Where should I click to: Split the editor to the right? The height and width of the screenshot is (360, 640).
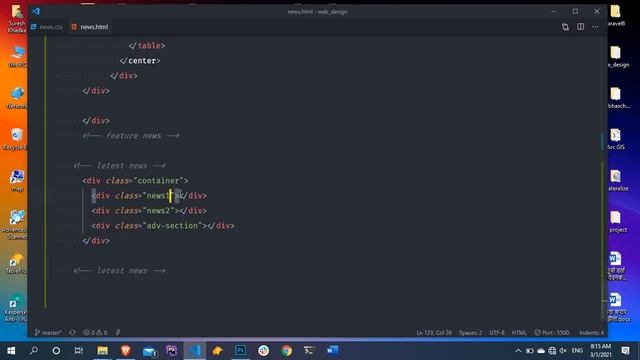580,27
